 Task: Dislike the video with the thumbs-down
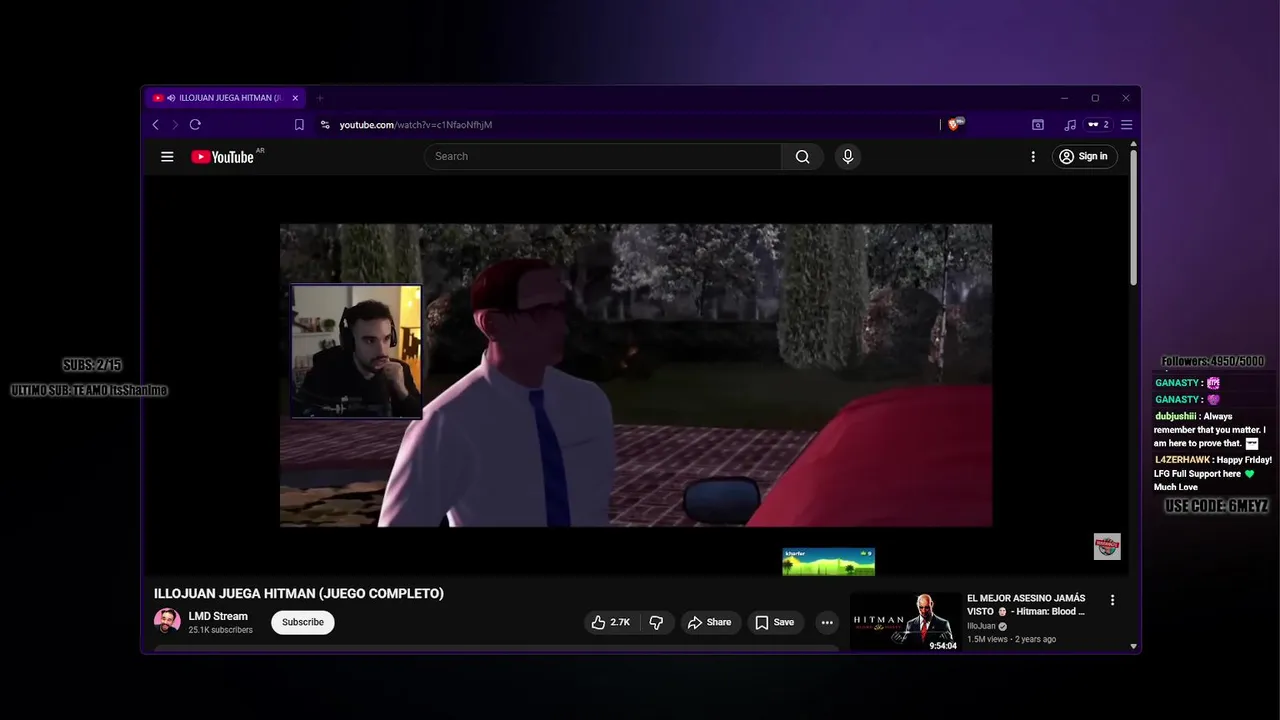656,622
